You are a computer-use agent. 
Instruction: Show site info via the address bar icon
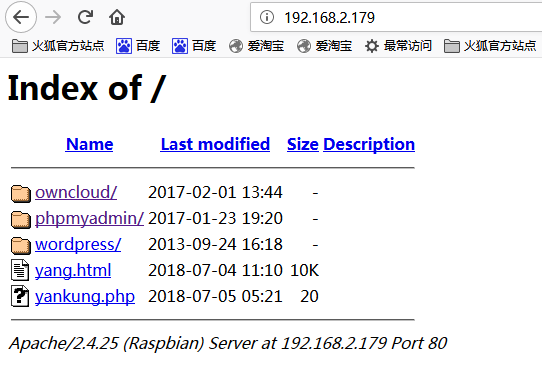(x=267, y=17)
